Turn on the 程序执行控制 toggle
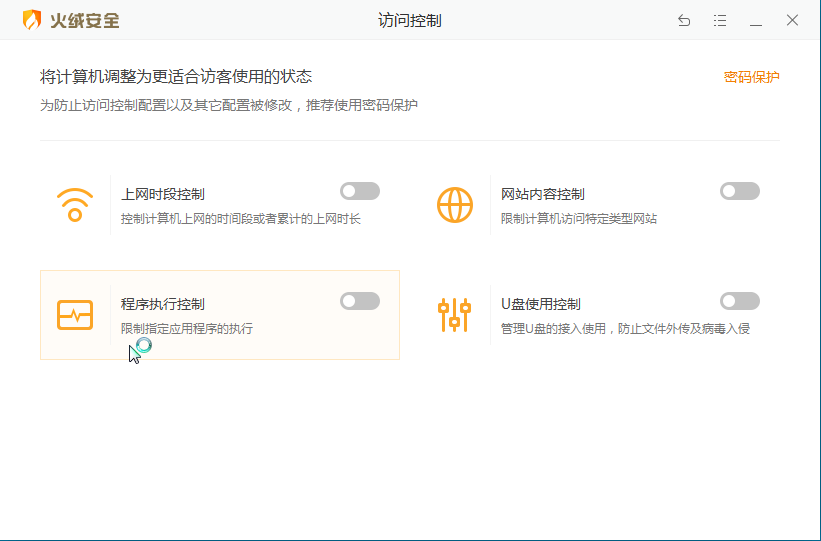821x541 pixels. pyautogui.click(x=359, y=301)
